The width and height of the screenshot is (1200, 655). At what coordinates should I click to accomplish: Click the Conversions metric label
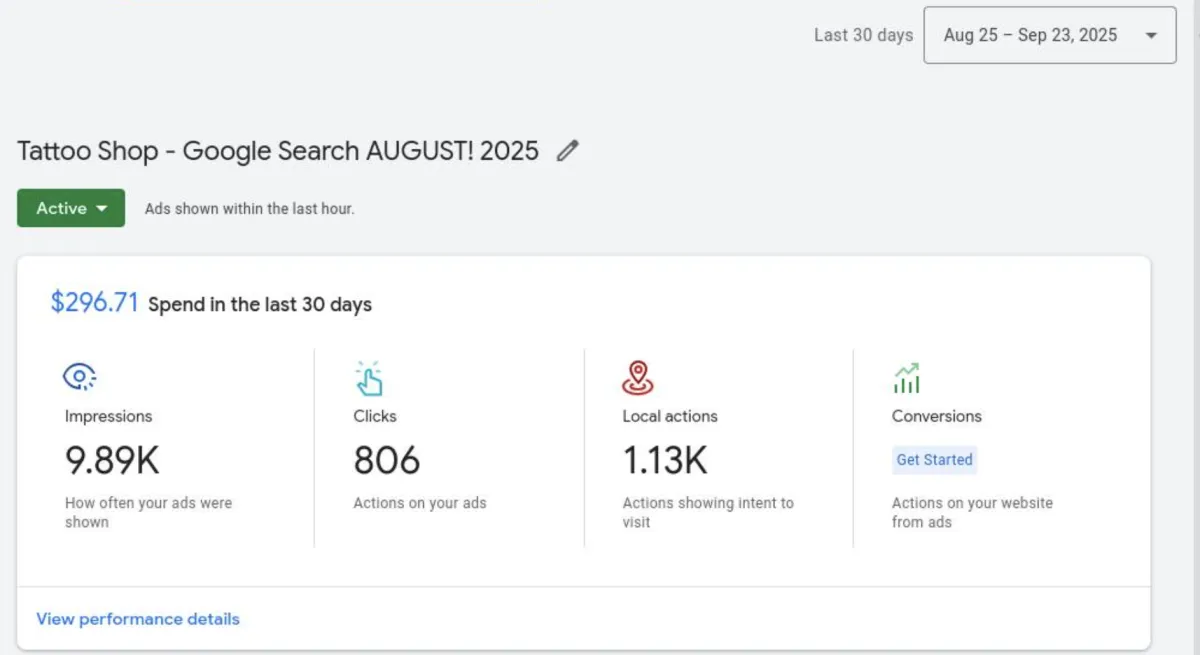pyautogui.click(x=937, y=416)
